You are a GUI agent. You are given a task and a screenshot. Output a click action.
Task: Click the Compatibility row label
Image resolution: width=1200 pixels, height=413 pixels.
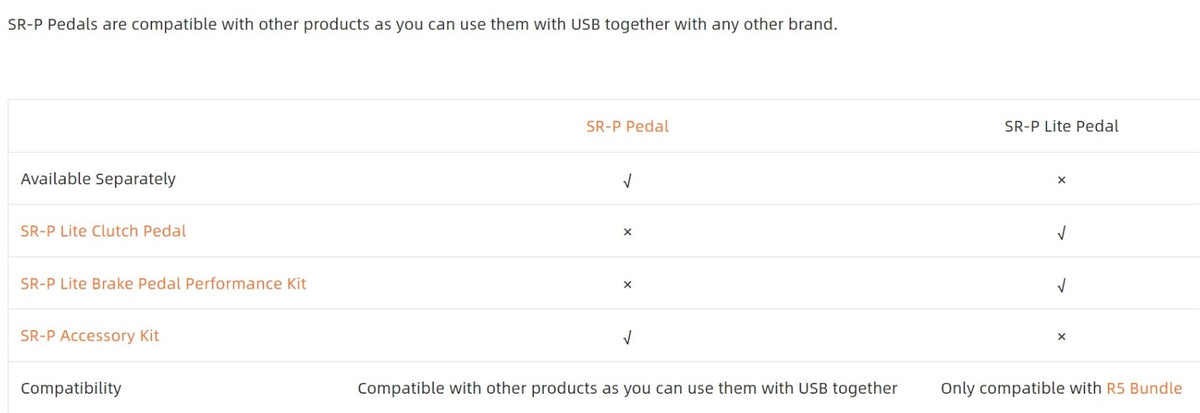coord(71,388)
